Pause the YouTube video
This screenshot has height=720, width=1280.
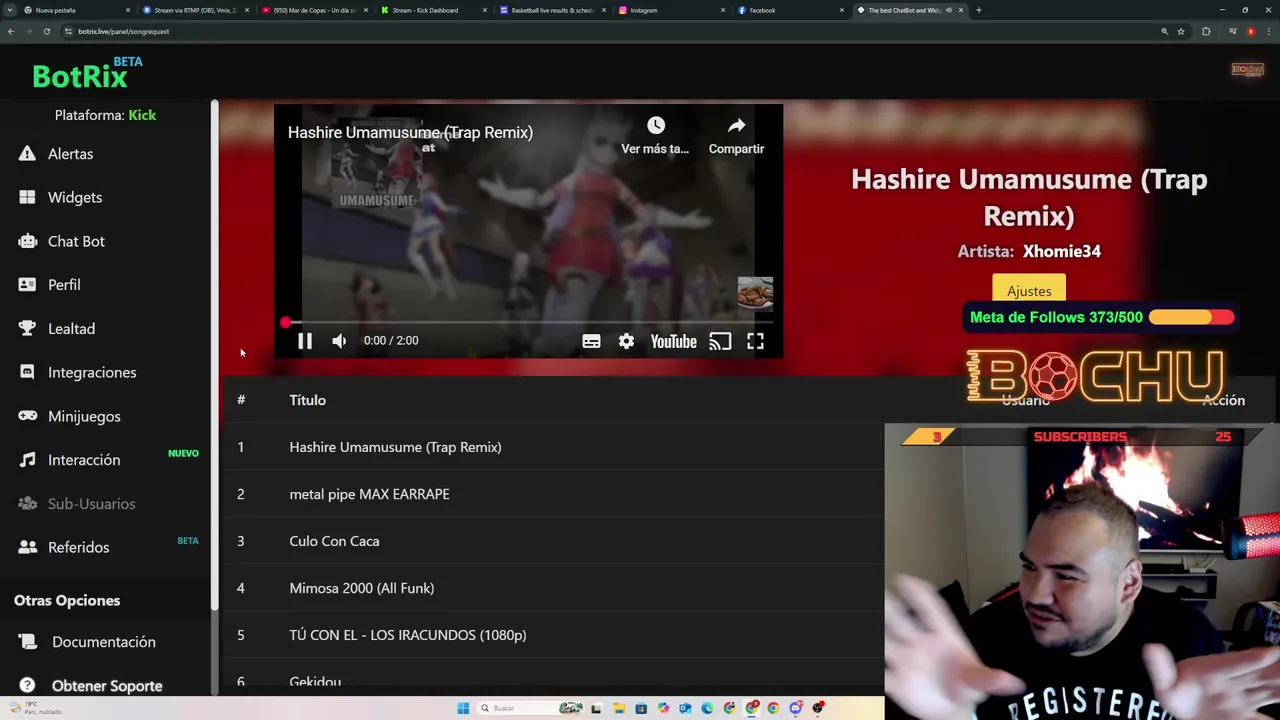point(305,341)
